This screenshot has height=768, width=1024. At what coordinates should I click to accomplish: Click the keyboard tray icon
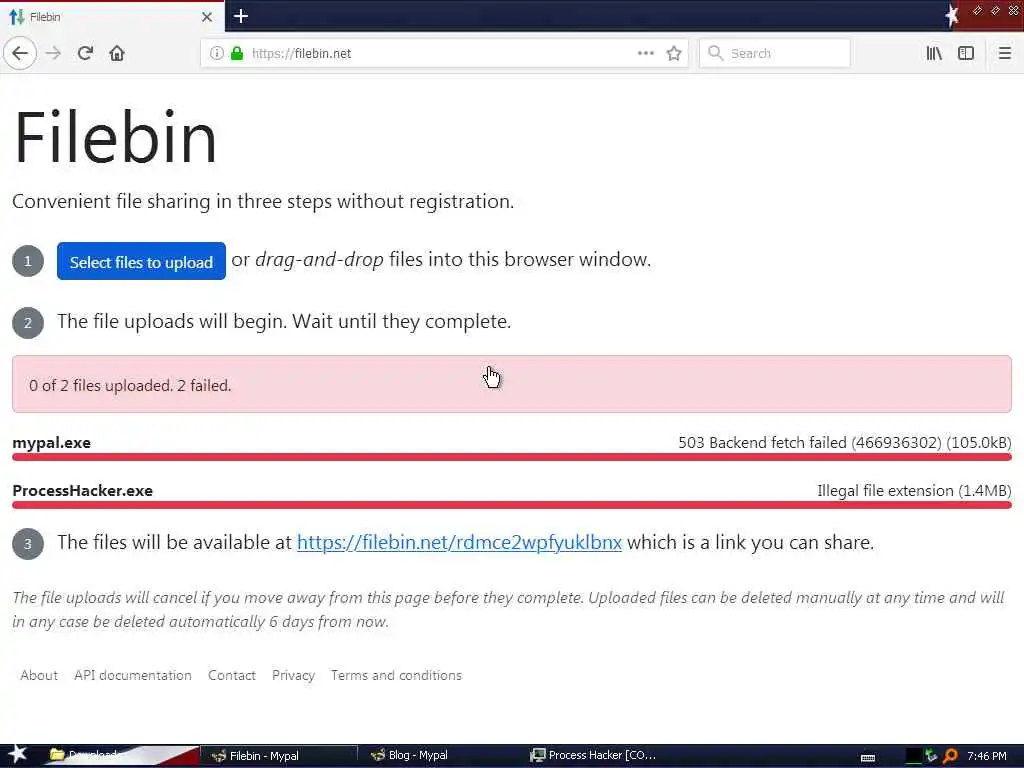[x=868, y=758]
